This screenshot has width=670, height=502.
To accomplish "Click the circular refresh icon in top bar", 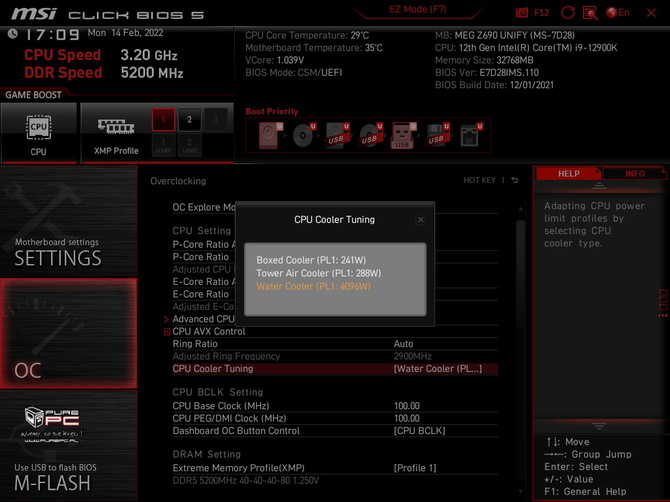I will [x=567, y=13].
